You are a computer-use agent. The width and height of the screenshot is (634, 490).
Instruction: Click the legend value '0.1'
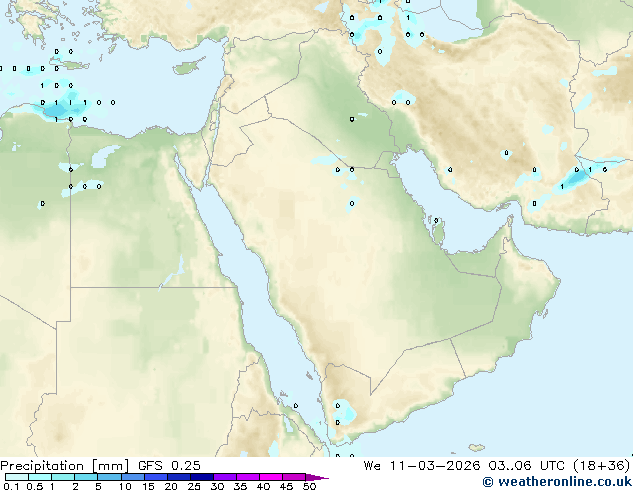tap(11, 486)
